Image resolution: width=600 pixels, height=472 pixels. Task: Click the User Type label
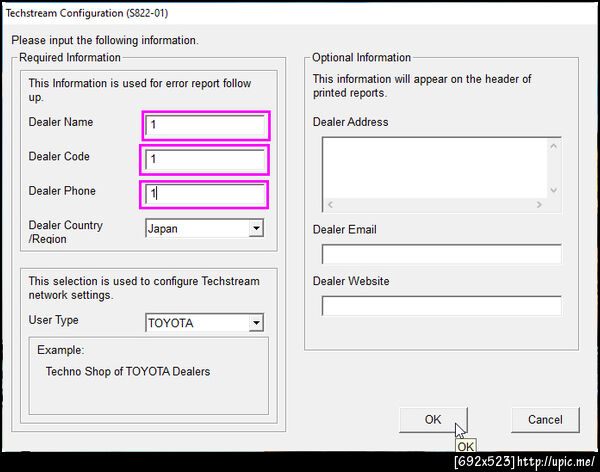(54, 320)
